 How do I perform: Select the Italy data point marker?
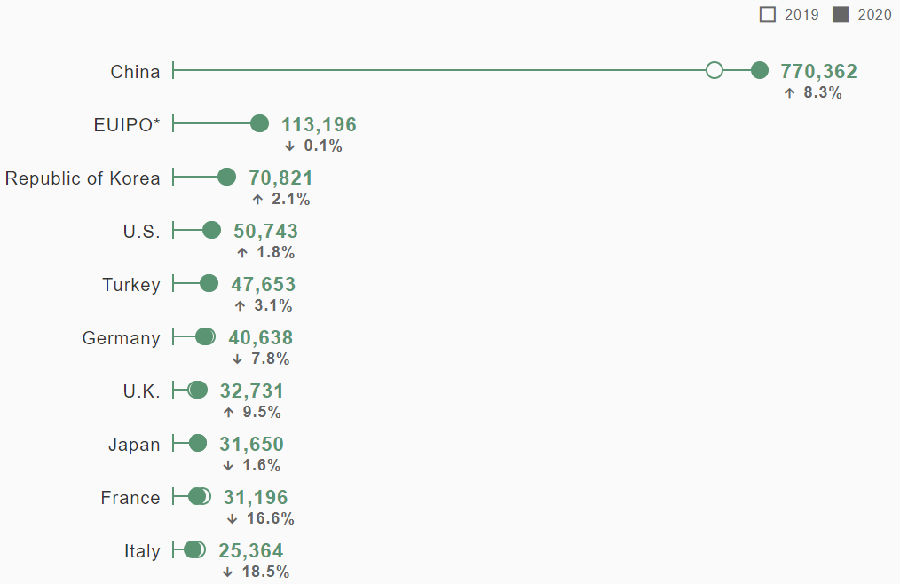(x=193, y=549)
